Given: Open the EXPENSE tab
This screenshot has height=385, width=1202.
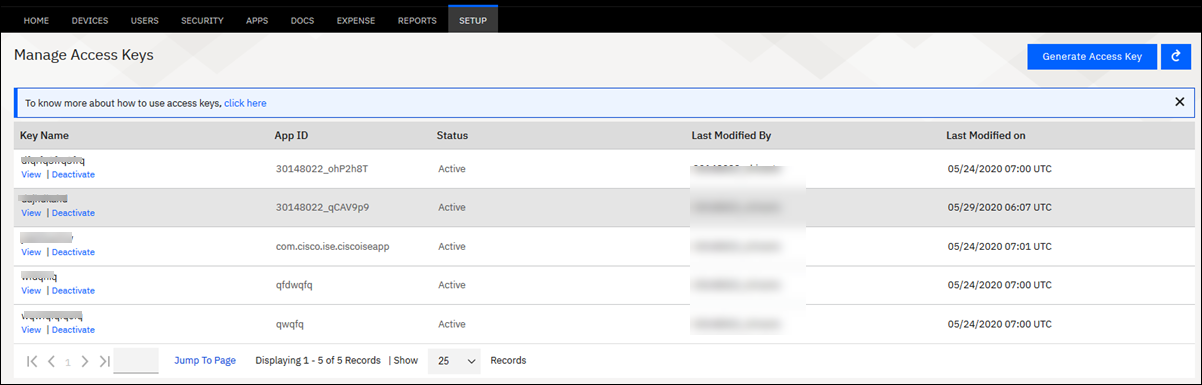Looking at the screenshot, I should [356, 20].
